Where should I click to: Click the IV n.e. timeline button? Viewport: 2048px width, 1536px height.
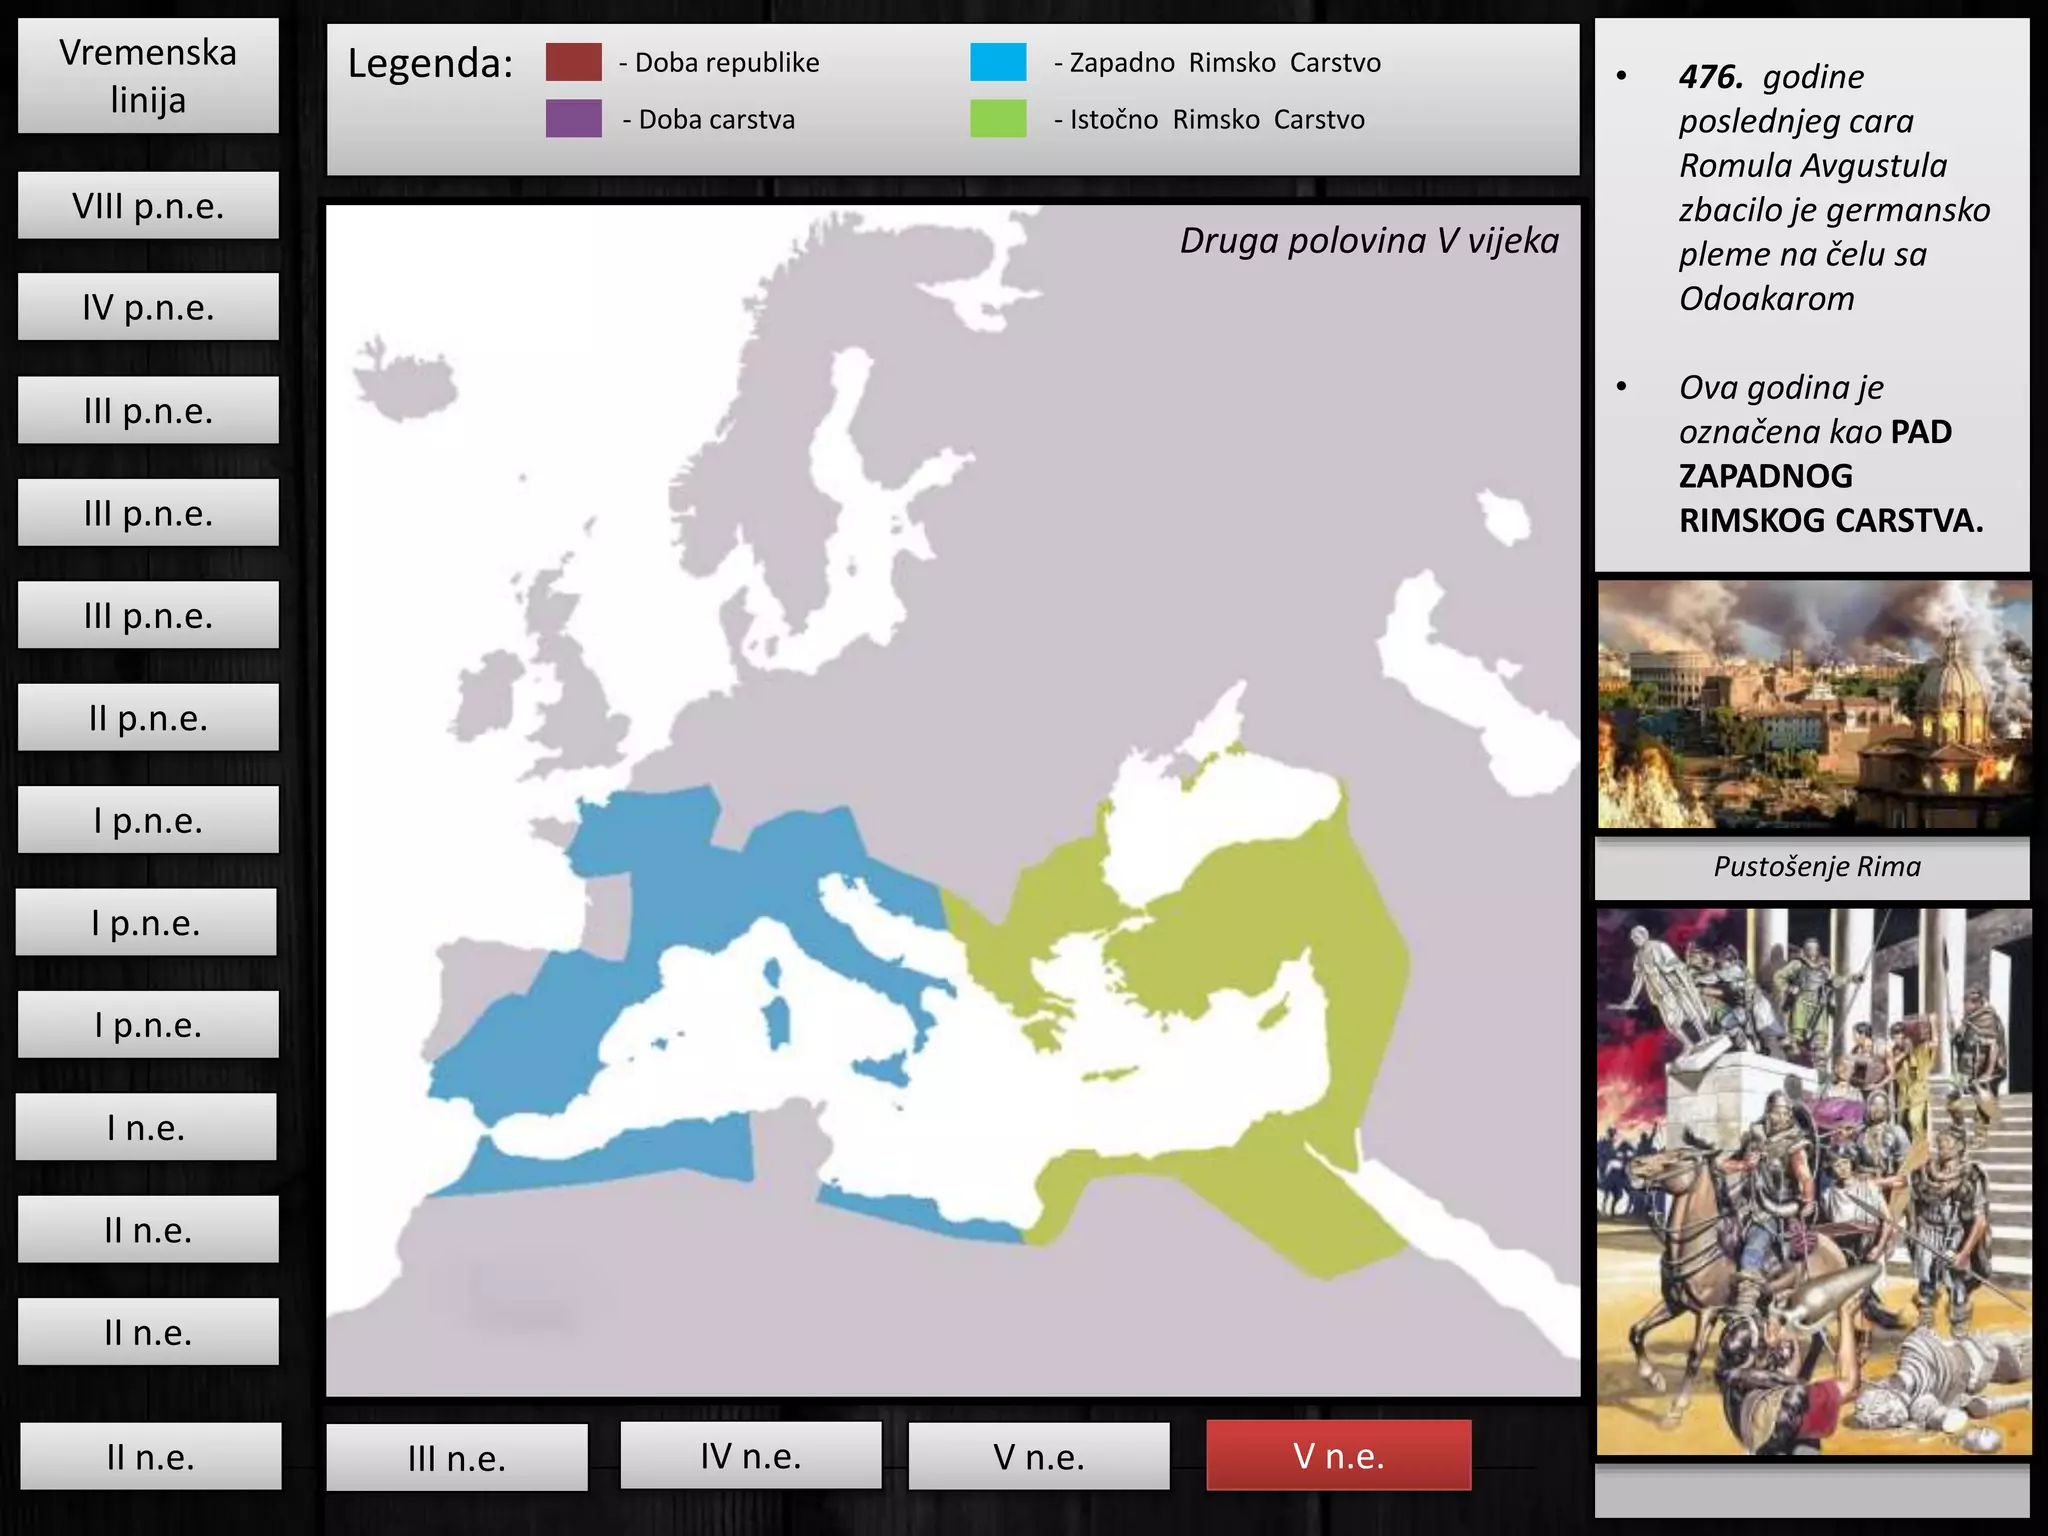click(751, 1456)
